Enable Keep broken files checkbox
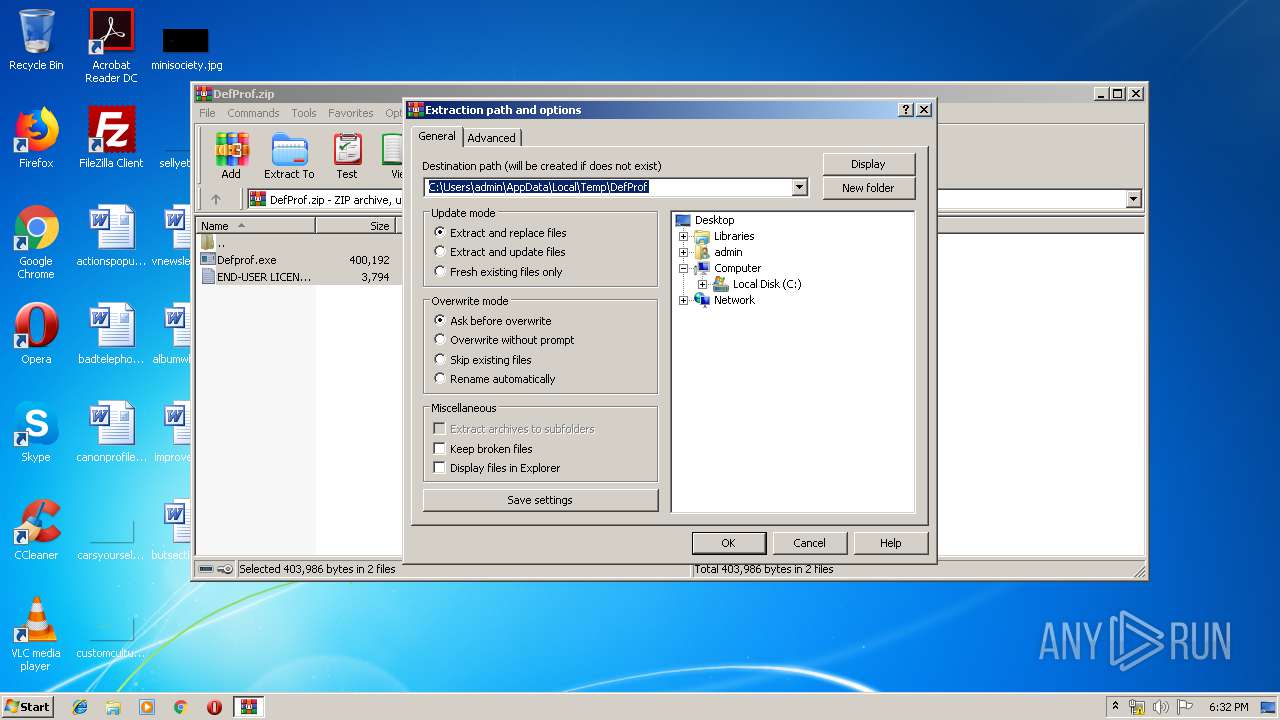This screenshot has width=1280, height=720. click(x=439, y=449)
